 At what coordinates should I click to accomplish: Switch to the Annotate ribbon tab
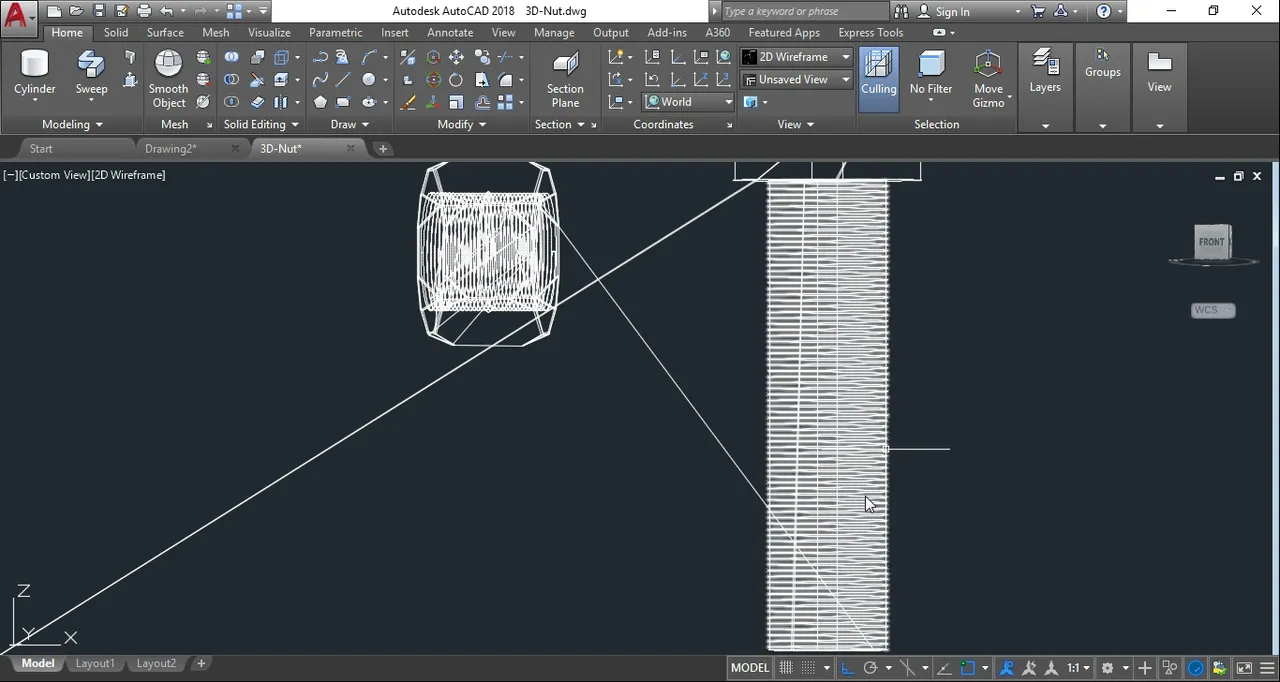450,32
